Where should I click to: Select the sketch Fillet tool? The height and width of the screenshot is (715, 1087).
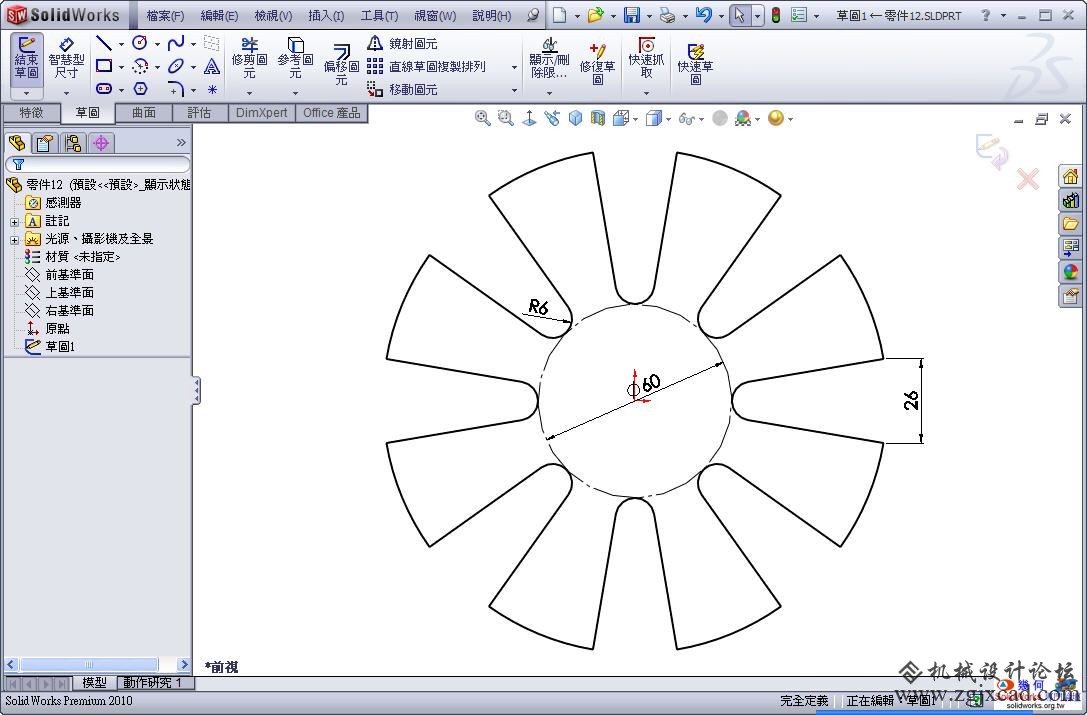coord(175,88)
